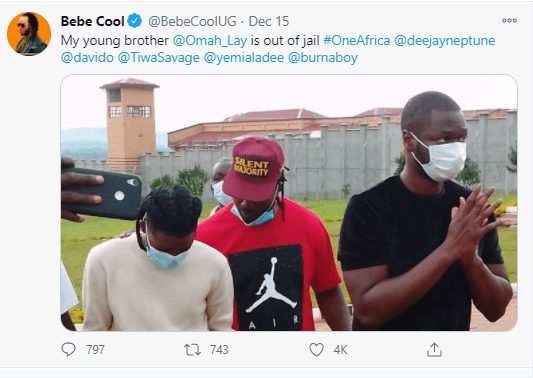Click the reply speech bubble icon
533x378 pixels.
click(68, 349)
